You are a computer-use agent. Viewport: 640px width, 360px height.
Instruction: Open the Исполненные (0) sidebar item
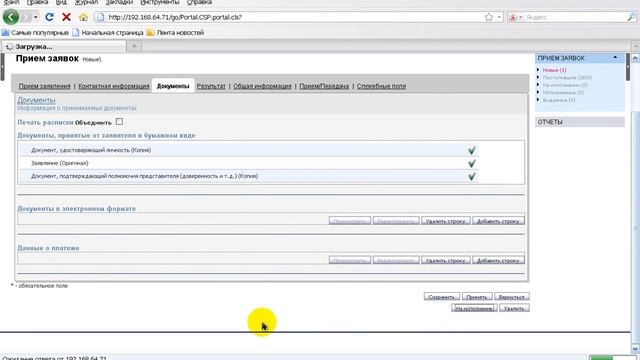click(x=563, y=93)
